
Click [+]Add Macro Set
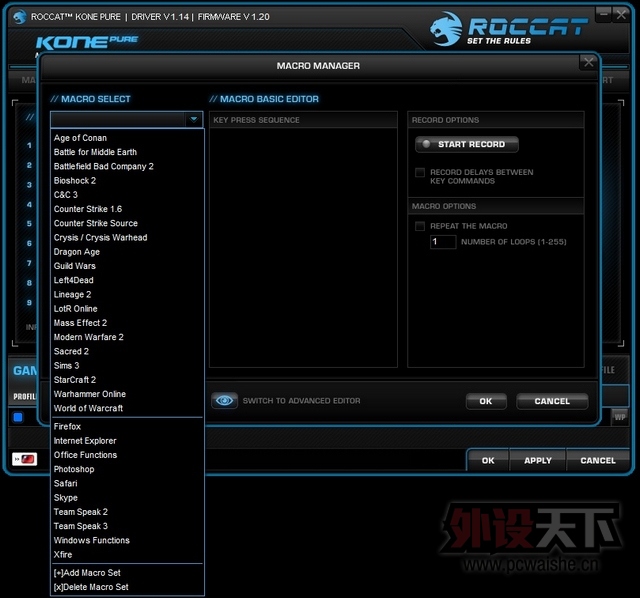coord(127,573)
